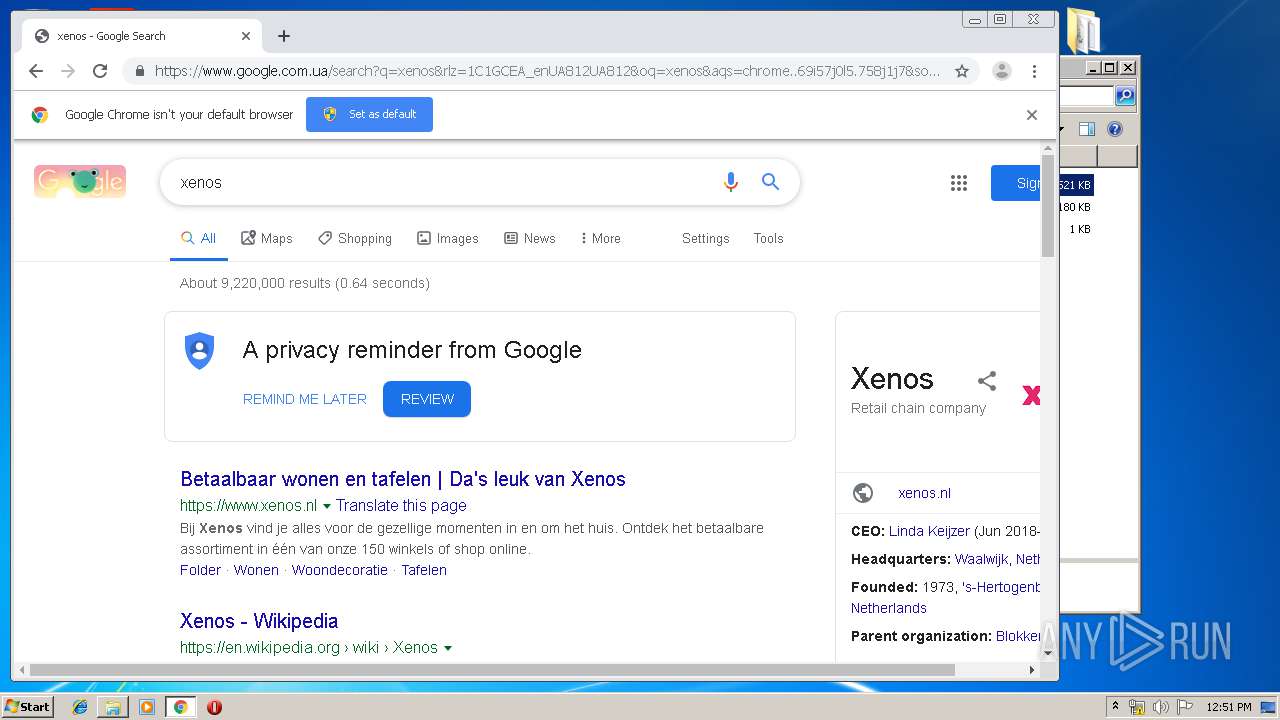Open the Linda Keijzer CEO link
This screenshot has height=720, width=1280.
pos(929,531)
